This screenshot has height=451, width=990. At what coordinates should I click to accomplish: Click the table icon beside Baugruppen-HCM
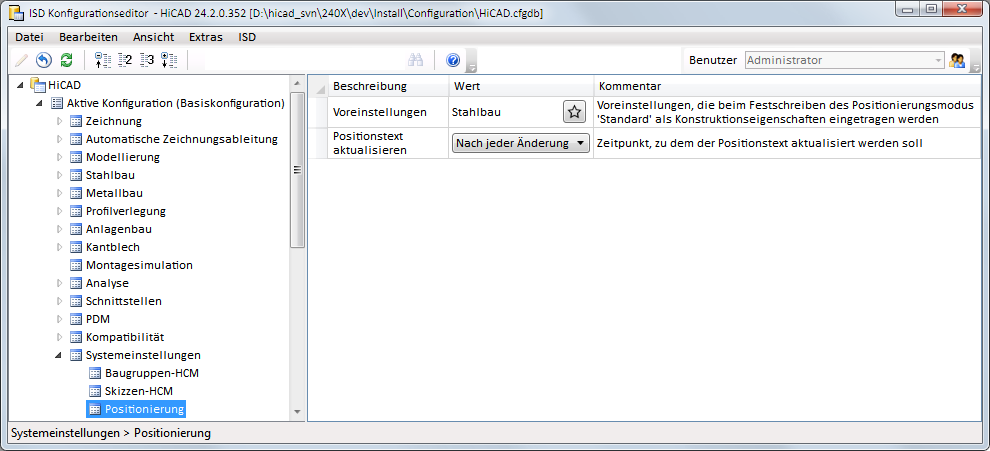coord(95,373)
